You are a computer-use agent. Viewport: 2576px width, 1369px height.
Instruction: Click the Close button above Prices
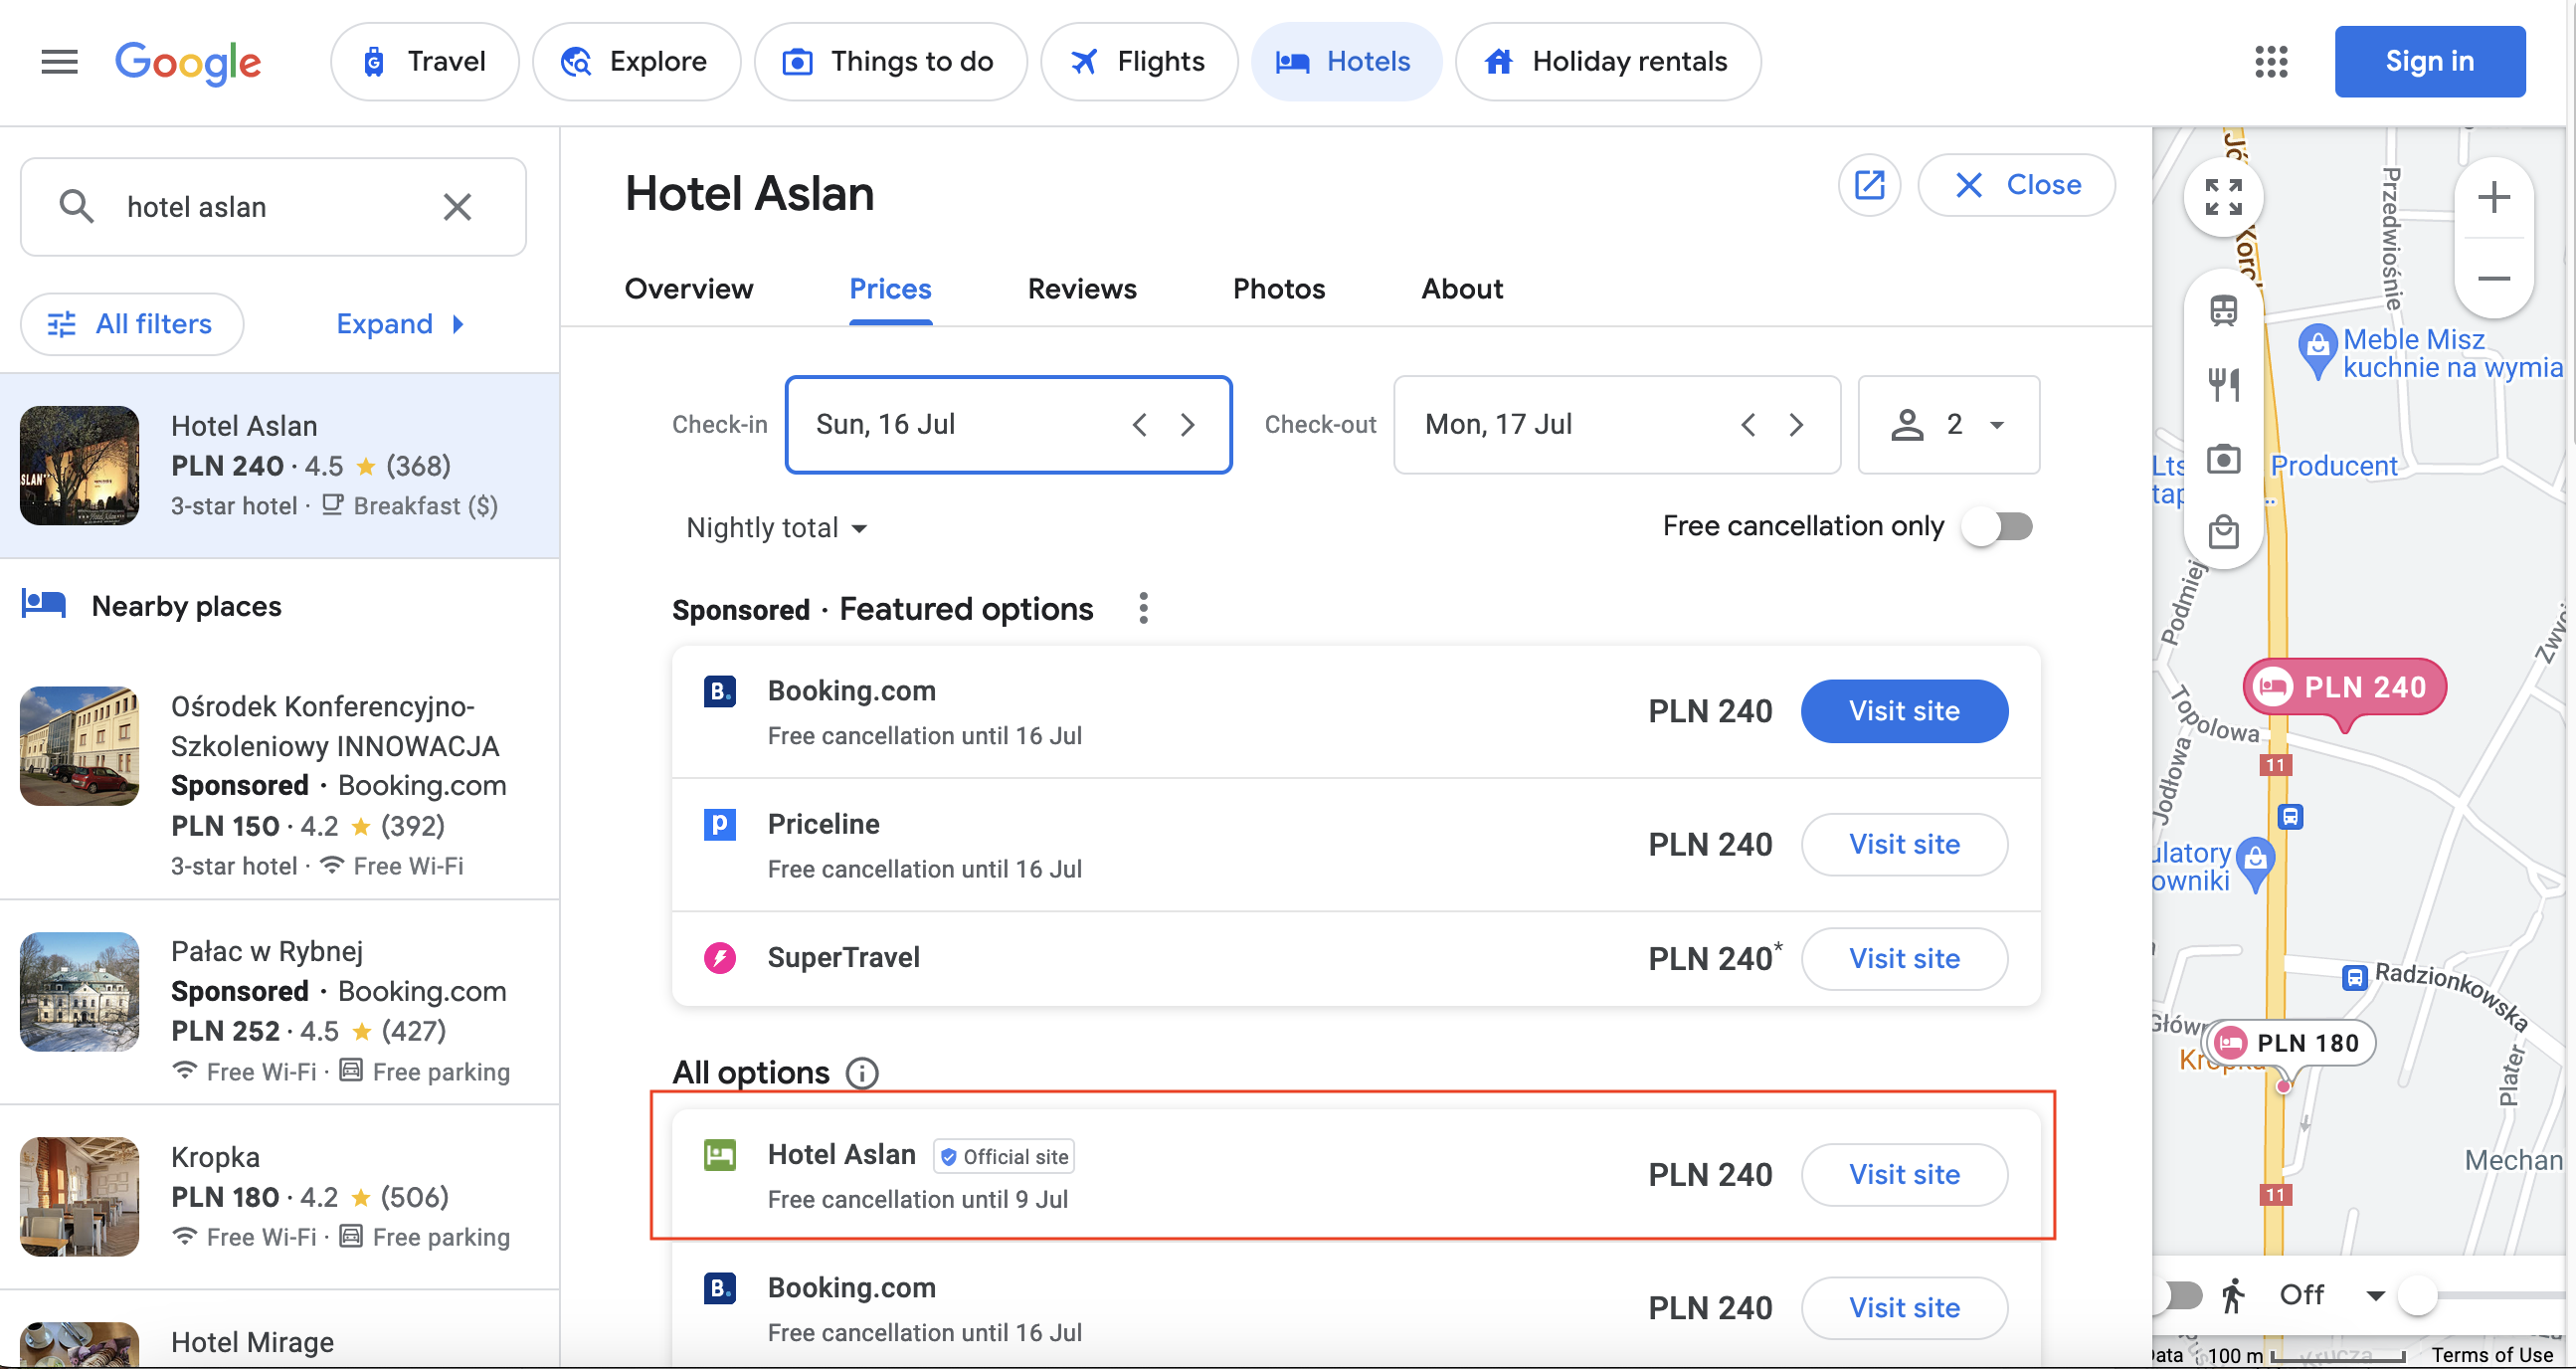point(2017,185)
